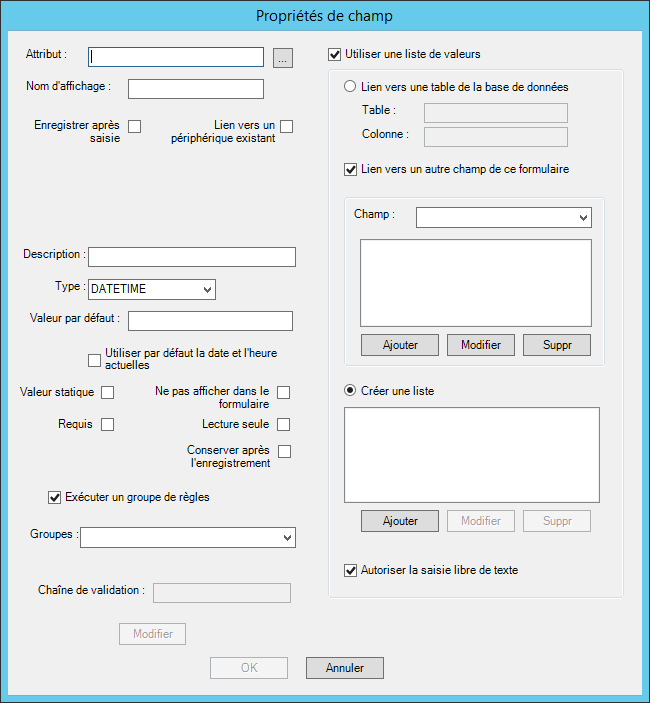Enable the Valeur statique checkbox
650x703 pixels.
(x=108, y=392)
